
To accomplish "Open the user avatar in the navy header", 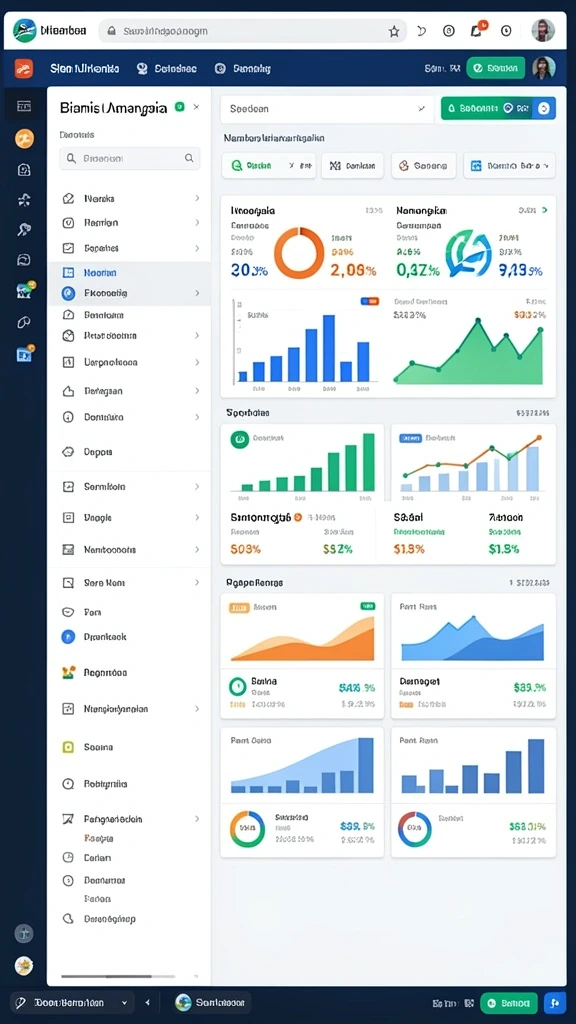I will click(x=543, y=67).
